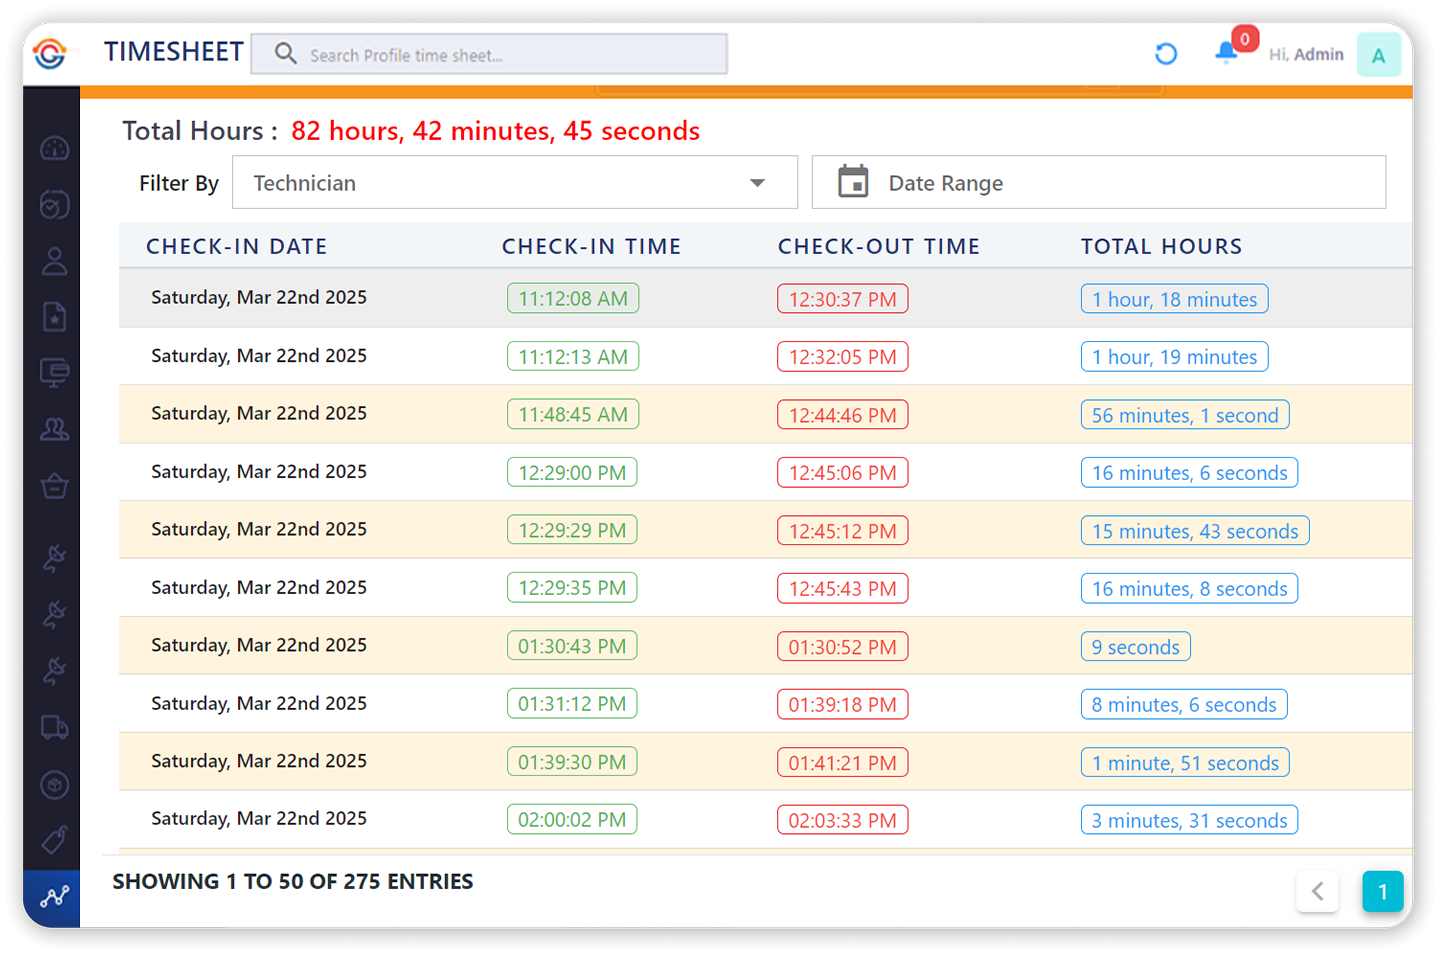Open the notifications bell

1226,54
